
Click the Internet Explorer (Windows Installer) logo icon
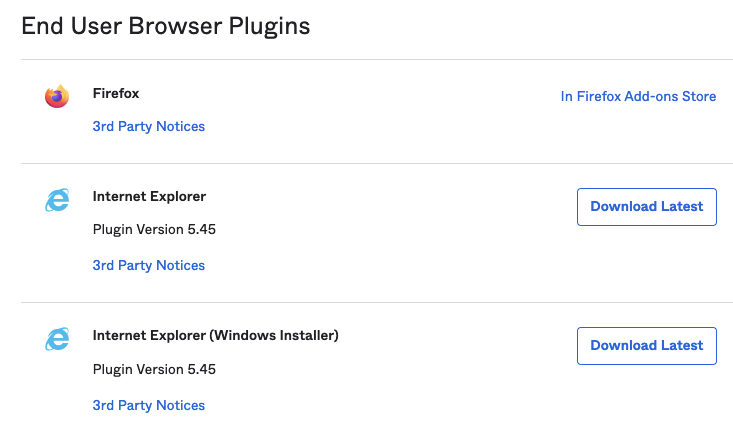pos(57,340)
